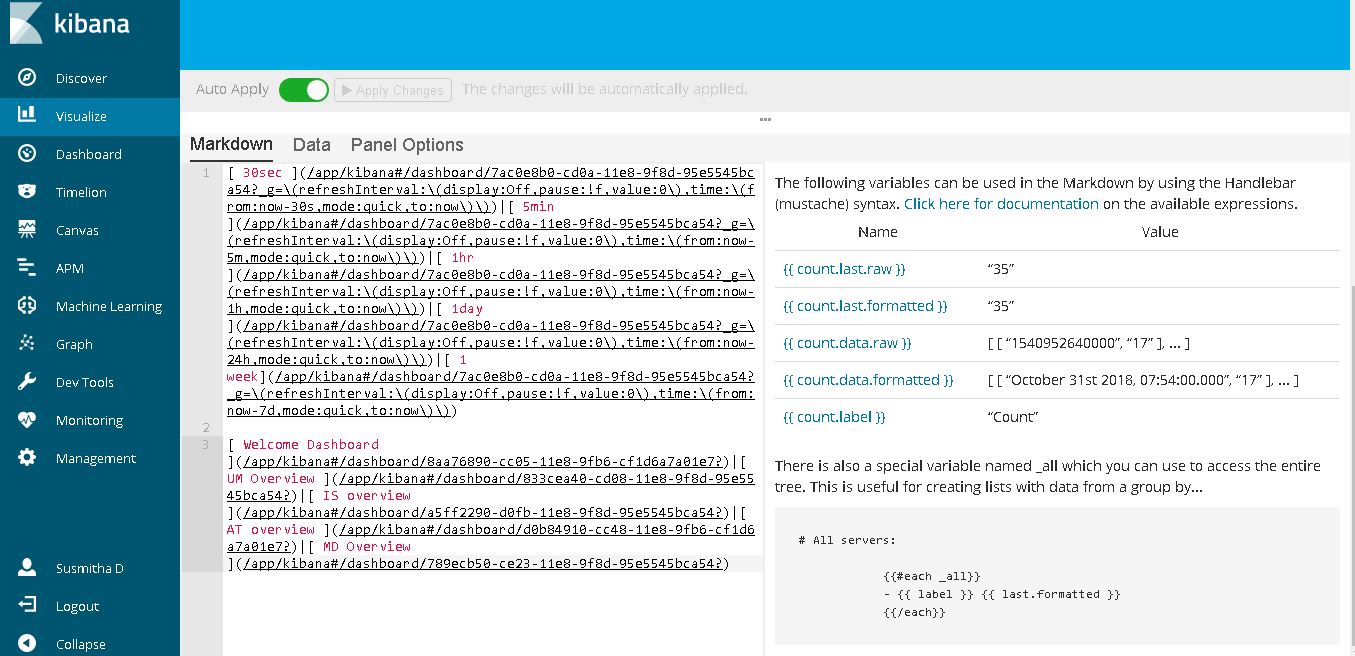This screenshot has width=1355, height=656.
Task: Click the Kibana logo
Action: pos(70,23)
